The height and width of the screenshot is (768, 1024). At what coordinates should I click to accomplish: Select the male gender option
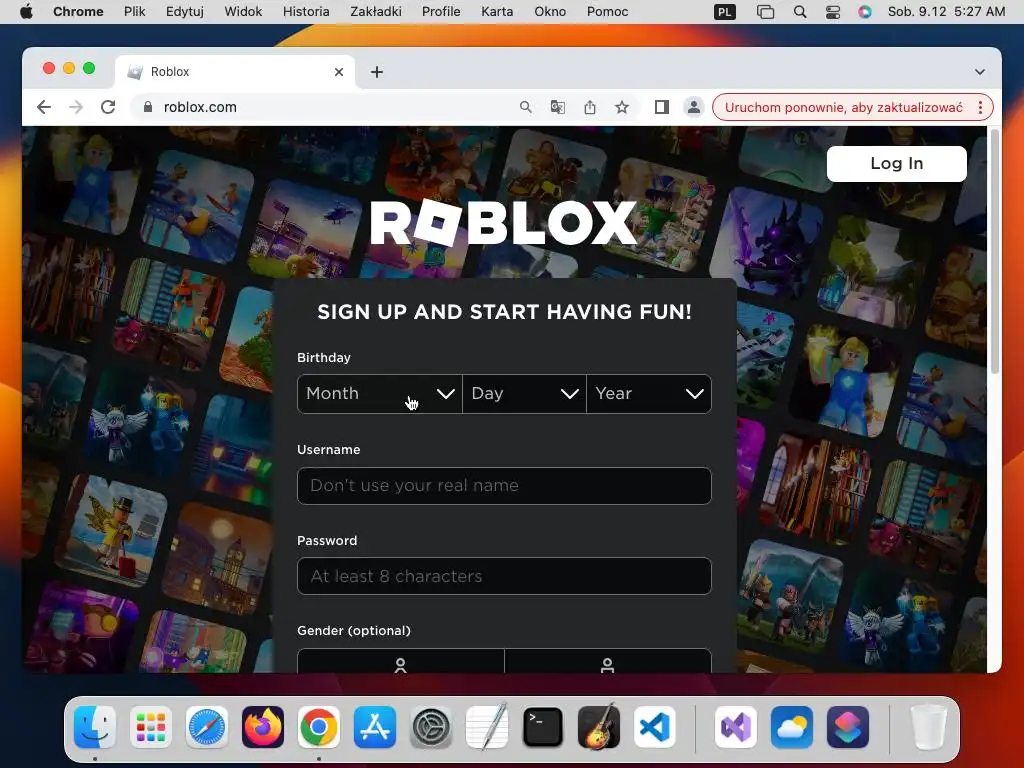[x=608, y=661]
